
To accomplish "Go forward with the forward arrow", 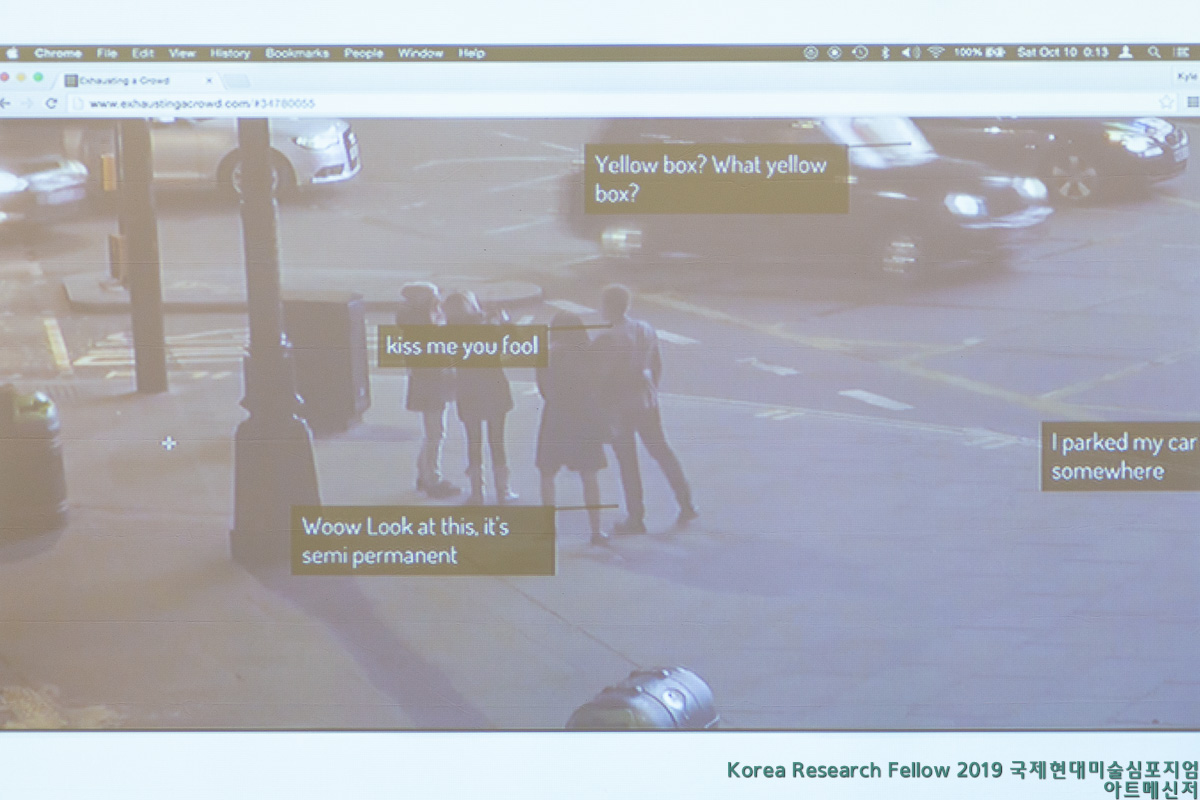I will (x=28, y=103).
